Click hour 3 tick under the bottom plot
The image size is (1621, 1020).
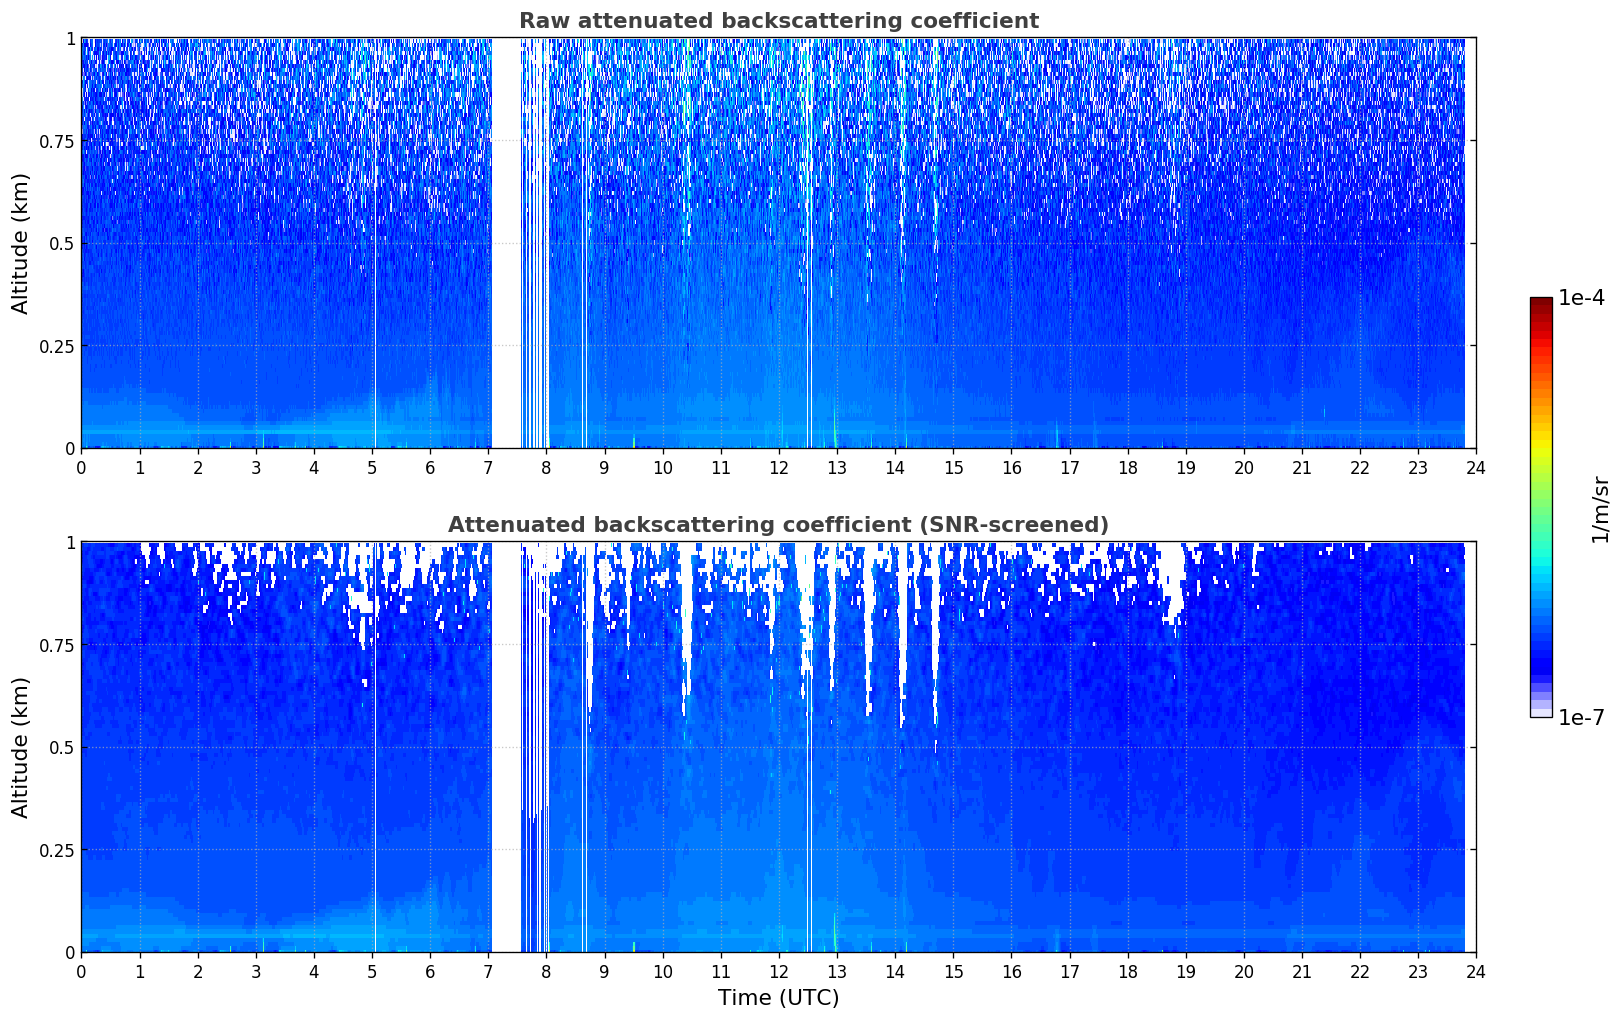[x=256, y=971]
